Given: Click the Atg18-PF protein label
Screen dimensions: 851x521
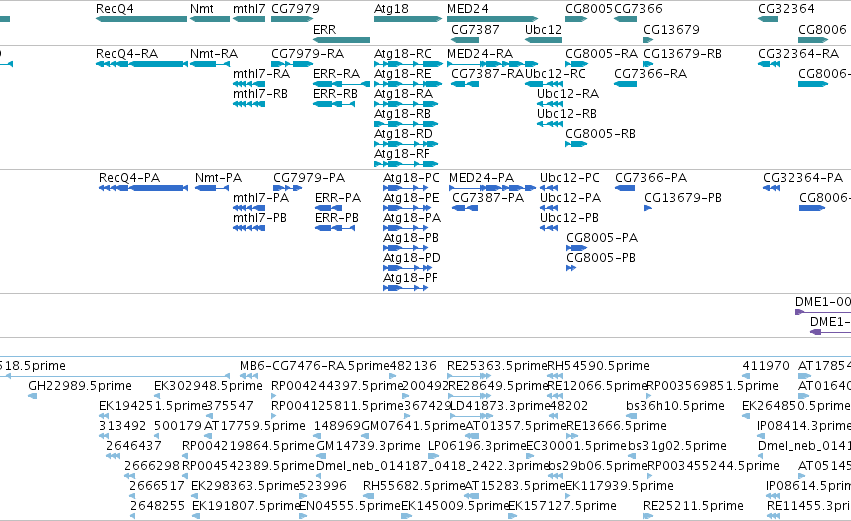Looking at the screenshot, I should (410, 278).
